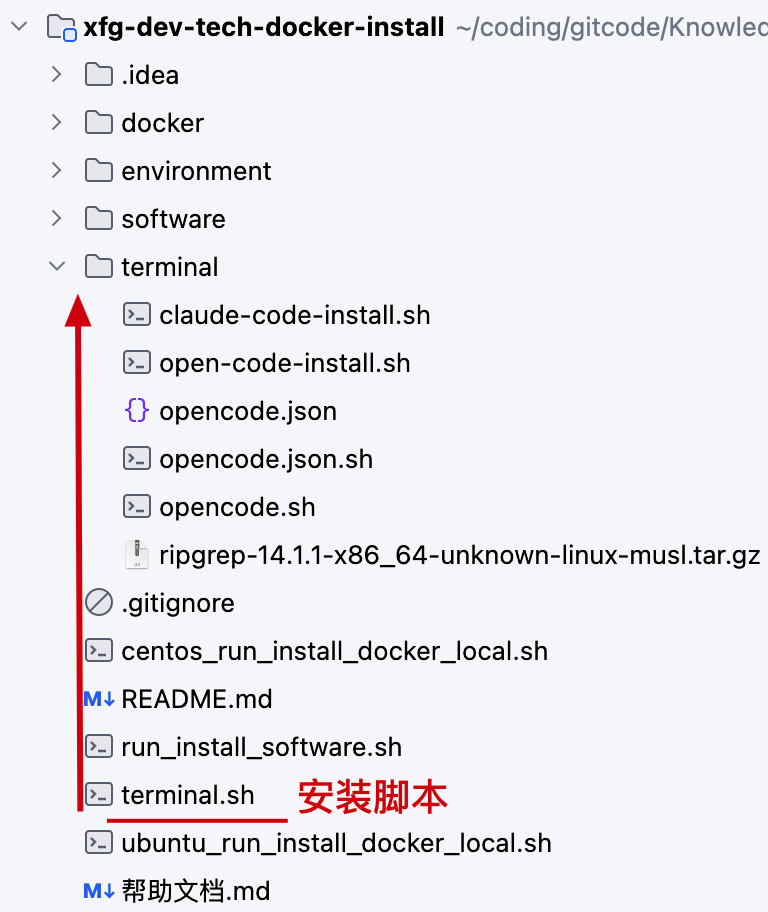Image resolution: width=768 pixels, height=912 pixels.
Task: Expand the .idea folder chevron
Action: (57, 75)
